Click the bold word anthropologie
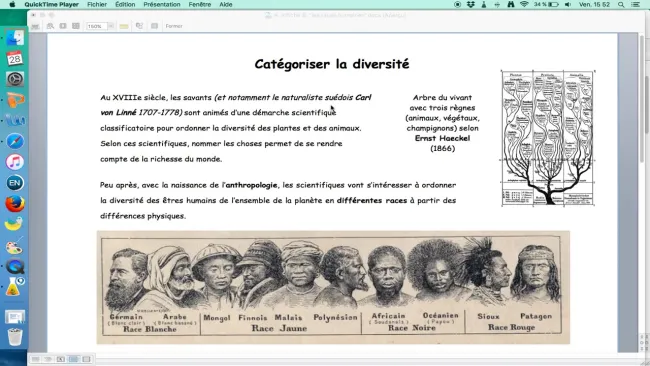 251,185
